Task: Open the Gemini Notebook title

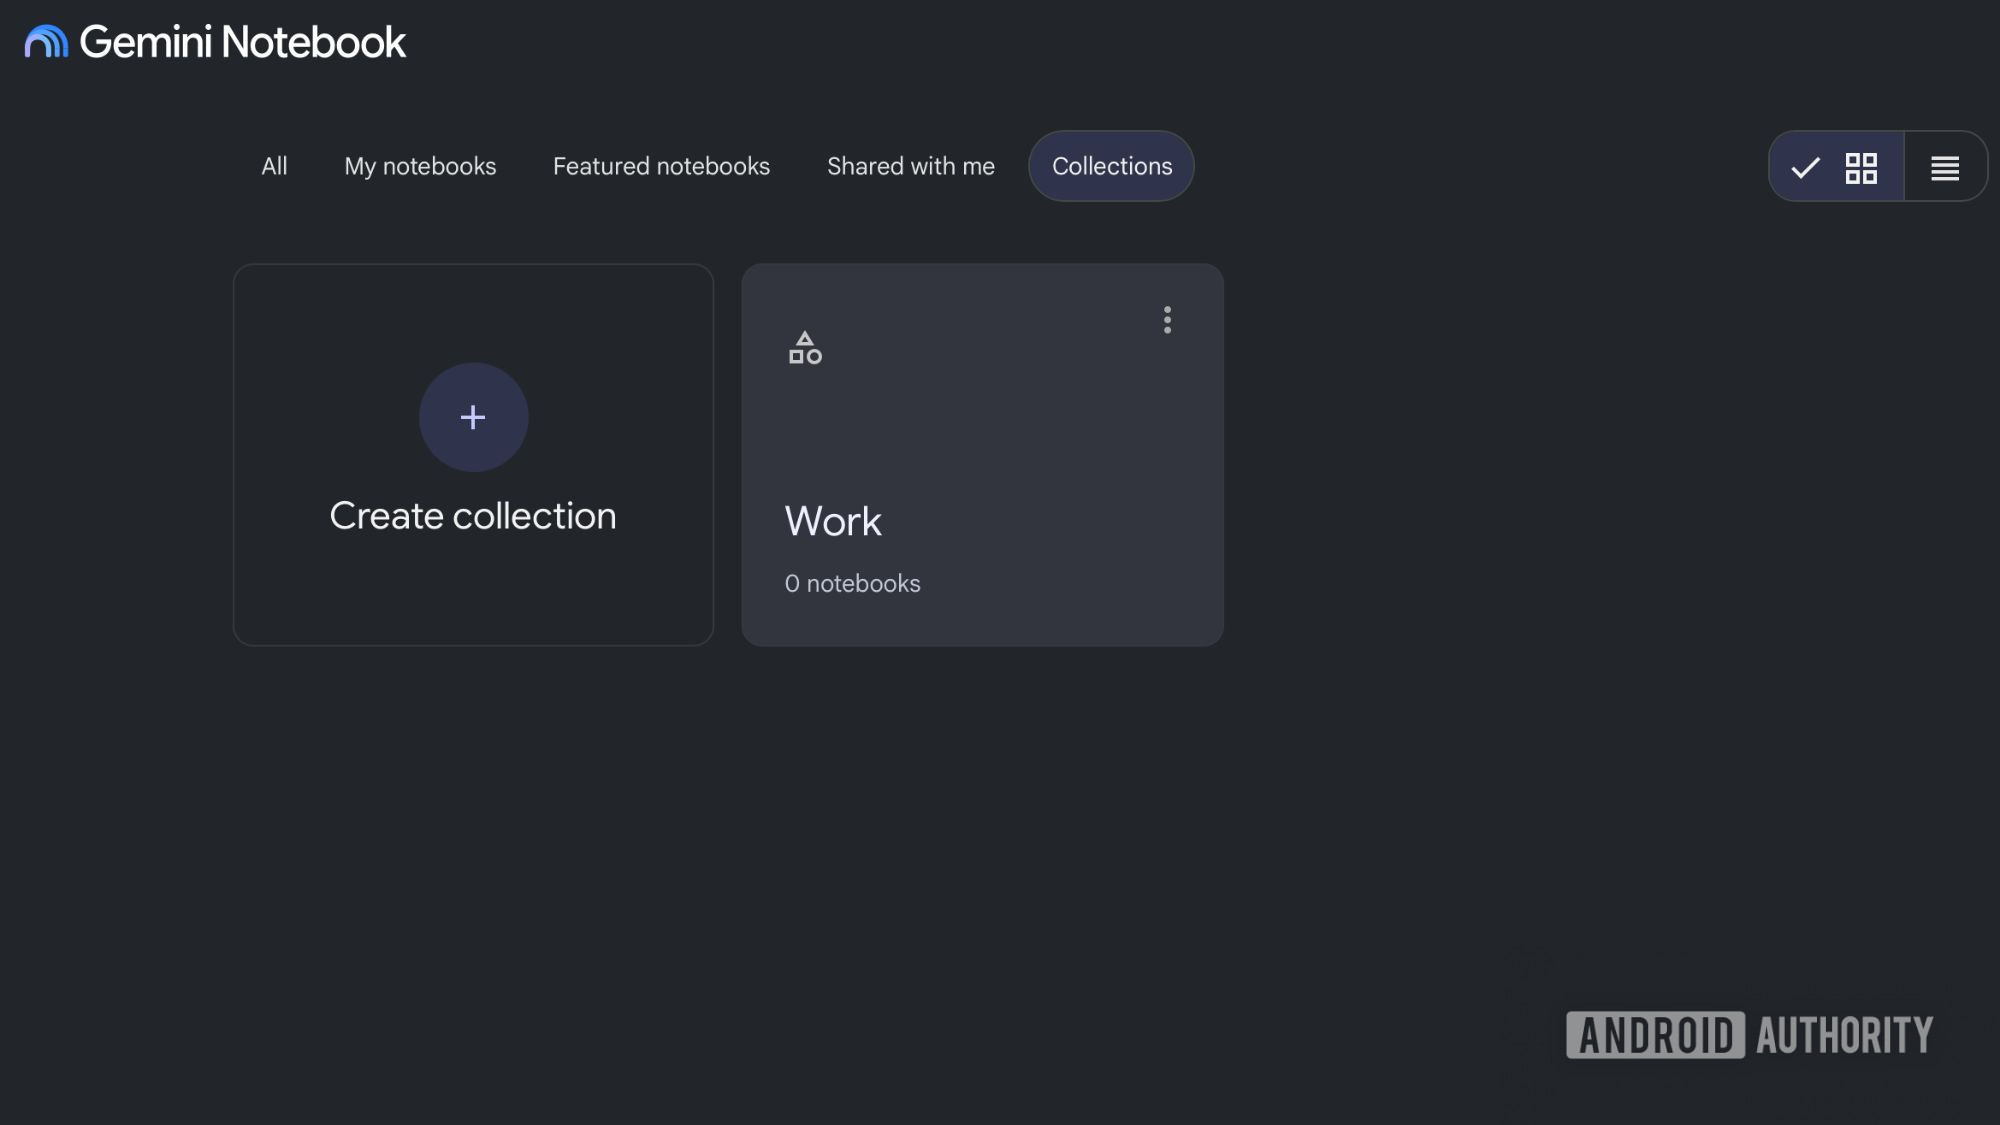Action: (x=242, y=42)
